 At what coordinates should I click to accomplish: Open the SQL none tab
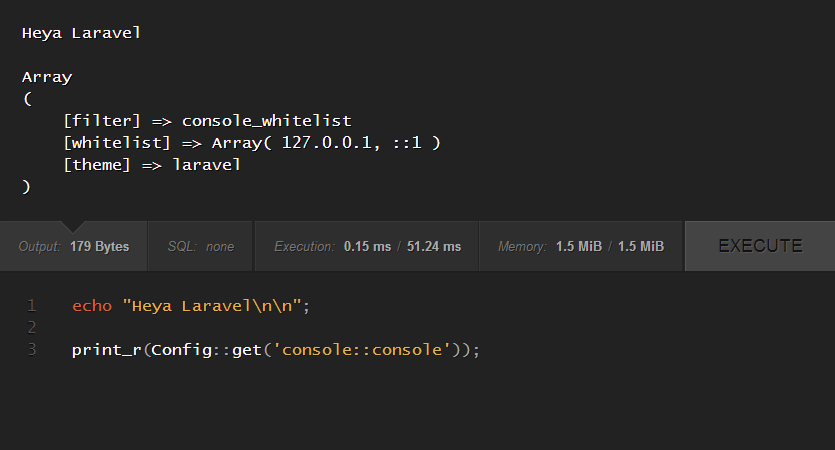[200, 246]
